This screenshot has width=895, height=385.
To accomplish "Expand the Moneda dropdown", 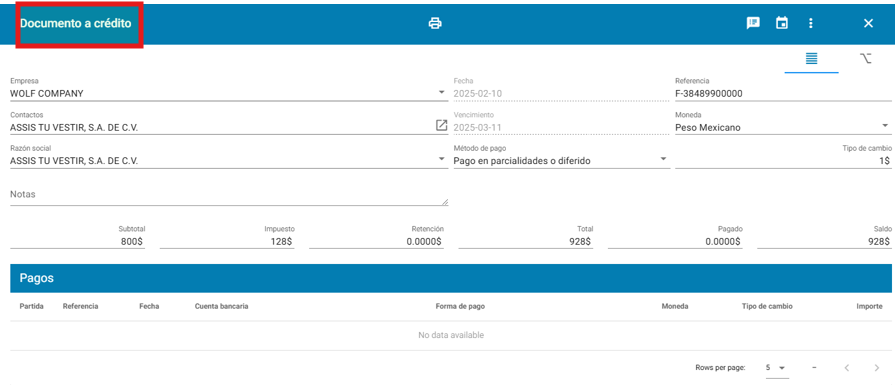I will pos(885,125).
